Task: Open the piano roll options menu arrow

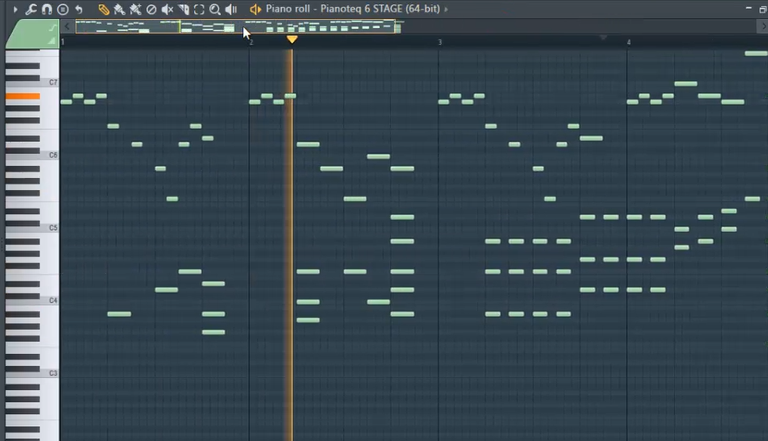Action: pos(15,9)
